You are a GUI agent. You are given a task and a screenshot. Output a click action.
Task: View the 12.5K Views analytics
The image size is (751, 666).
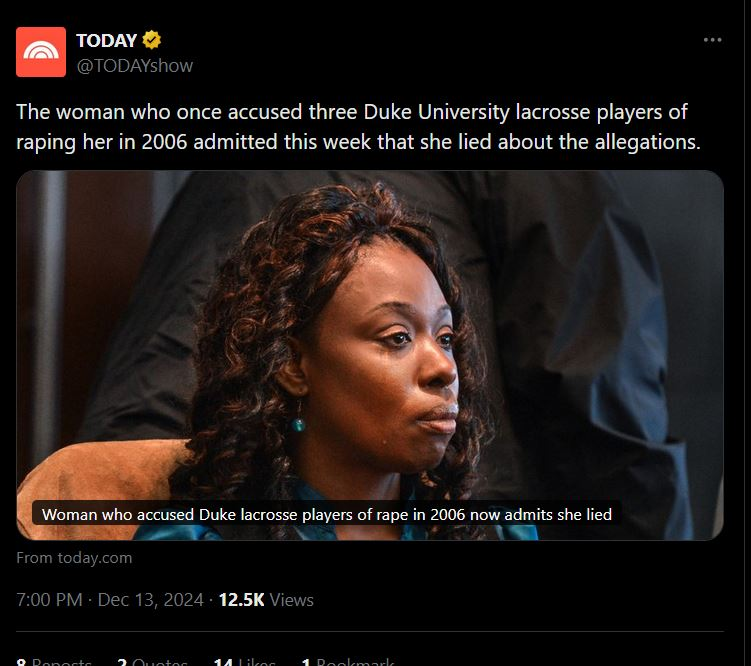265,600
